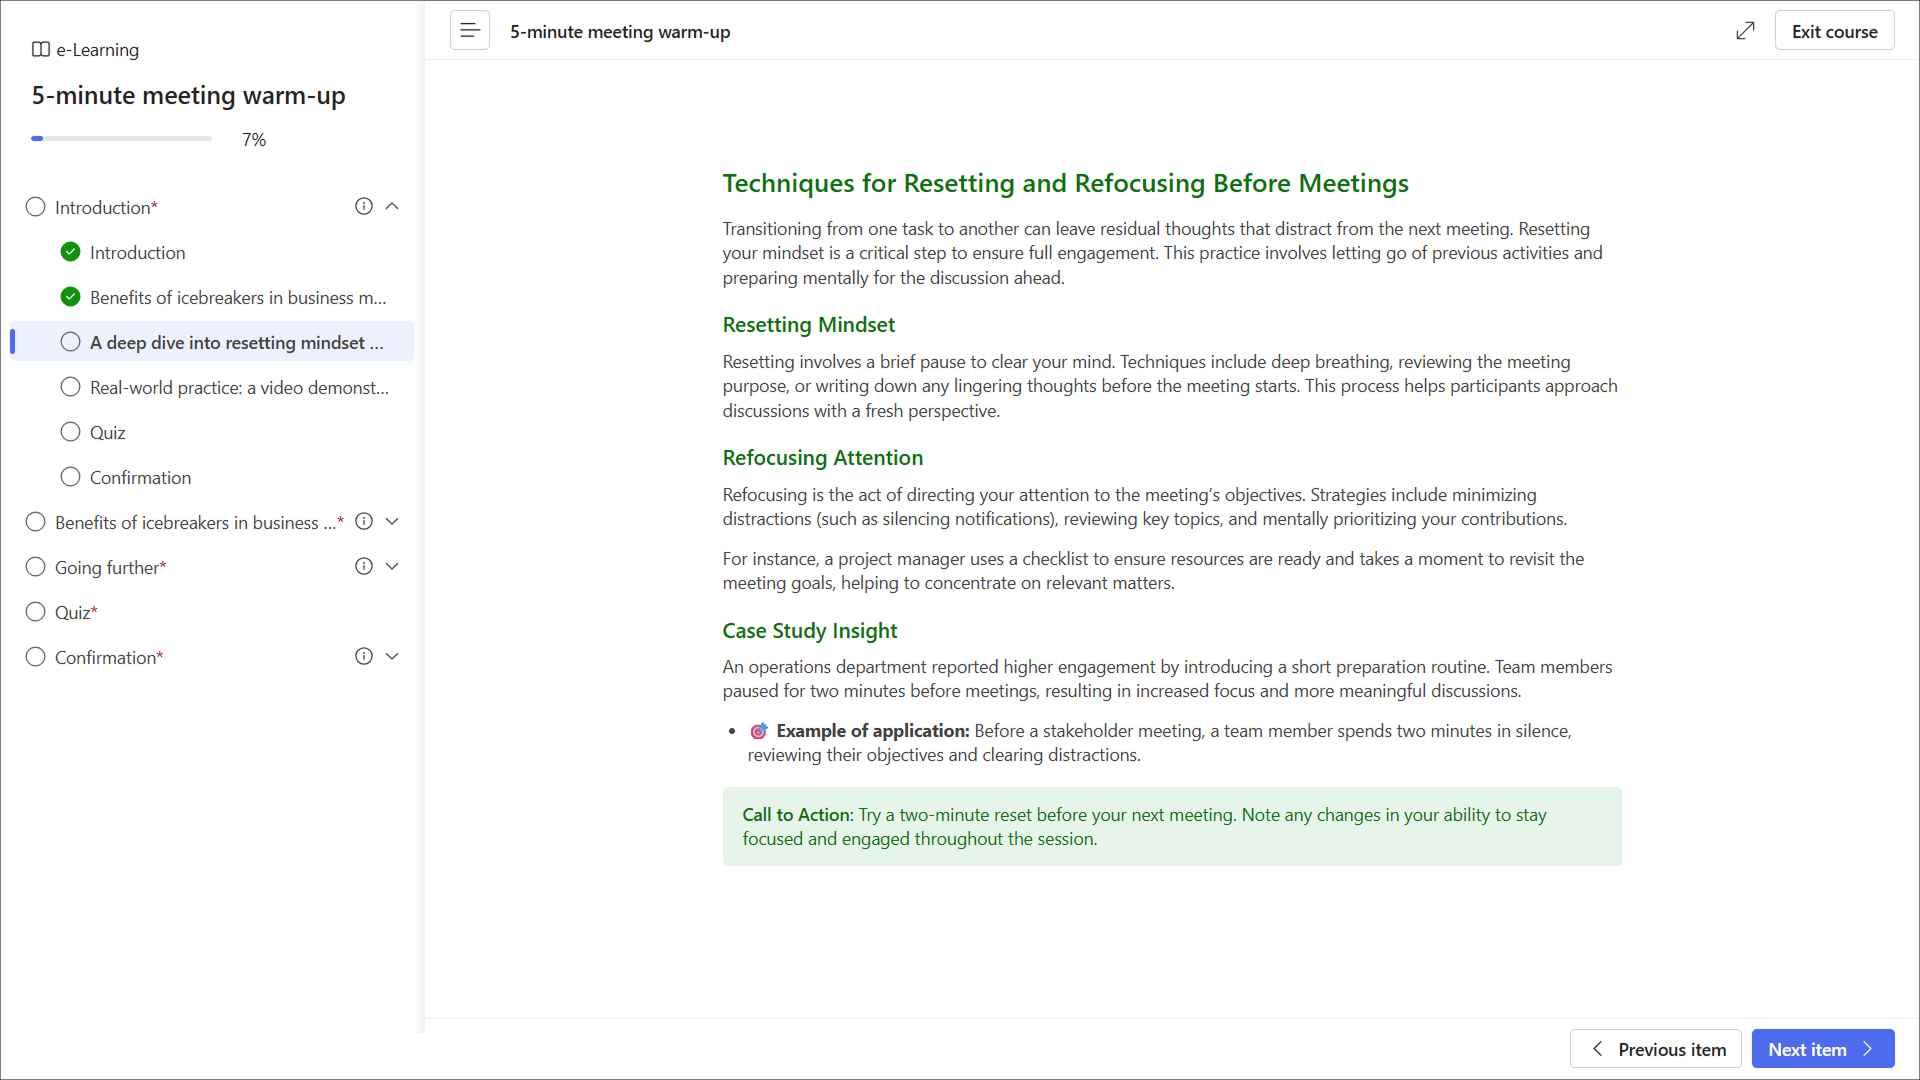Open info icon beside Confirmation section
1920x1080 pixels.
point(364,656)
